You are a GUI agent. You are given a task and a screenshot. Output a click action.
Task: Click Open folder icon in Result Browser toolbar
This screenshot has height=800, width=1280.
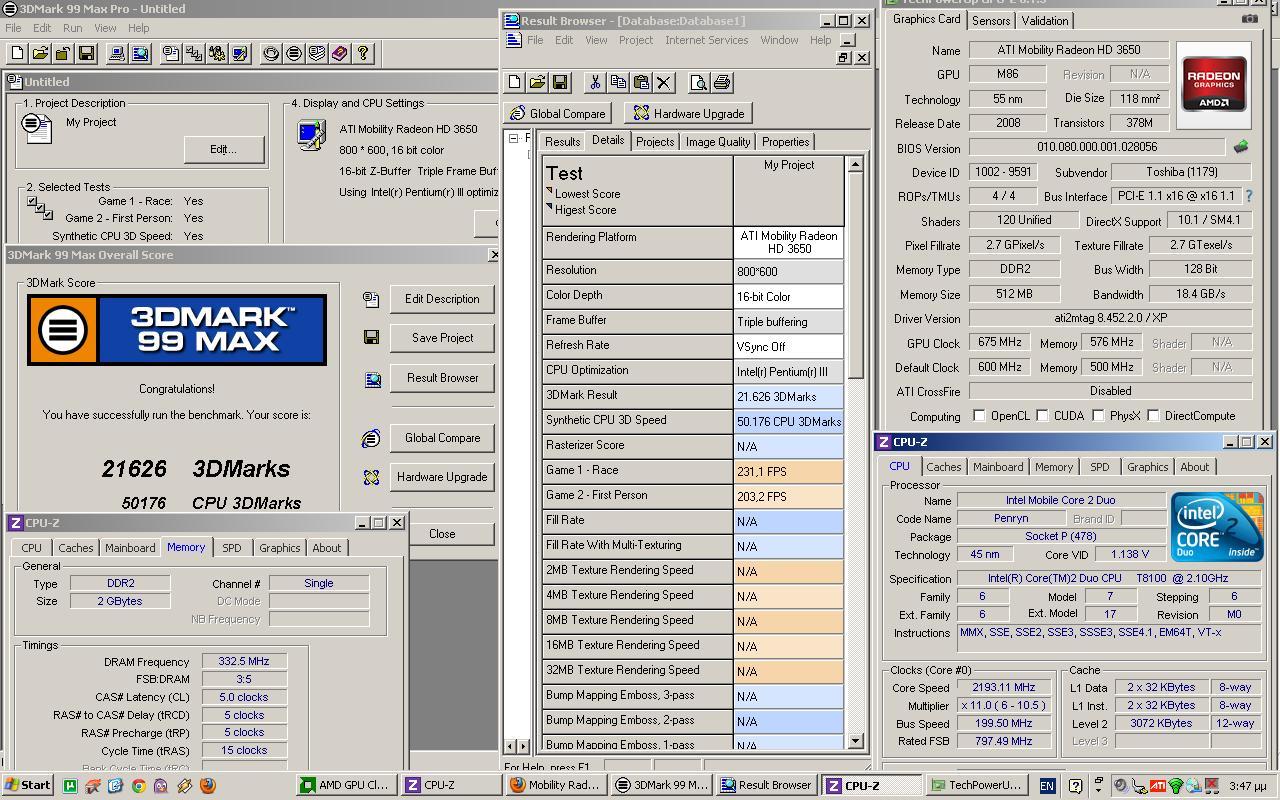pos(537,82)
